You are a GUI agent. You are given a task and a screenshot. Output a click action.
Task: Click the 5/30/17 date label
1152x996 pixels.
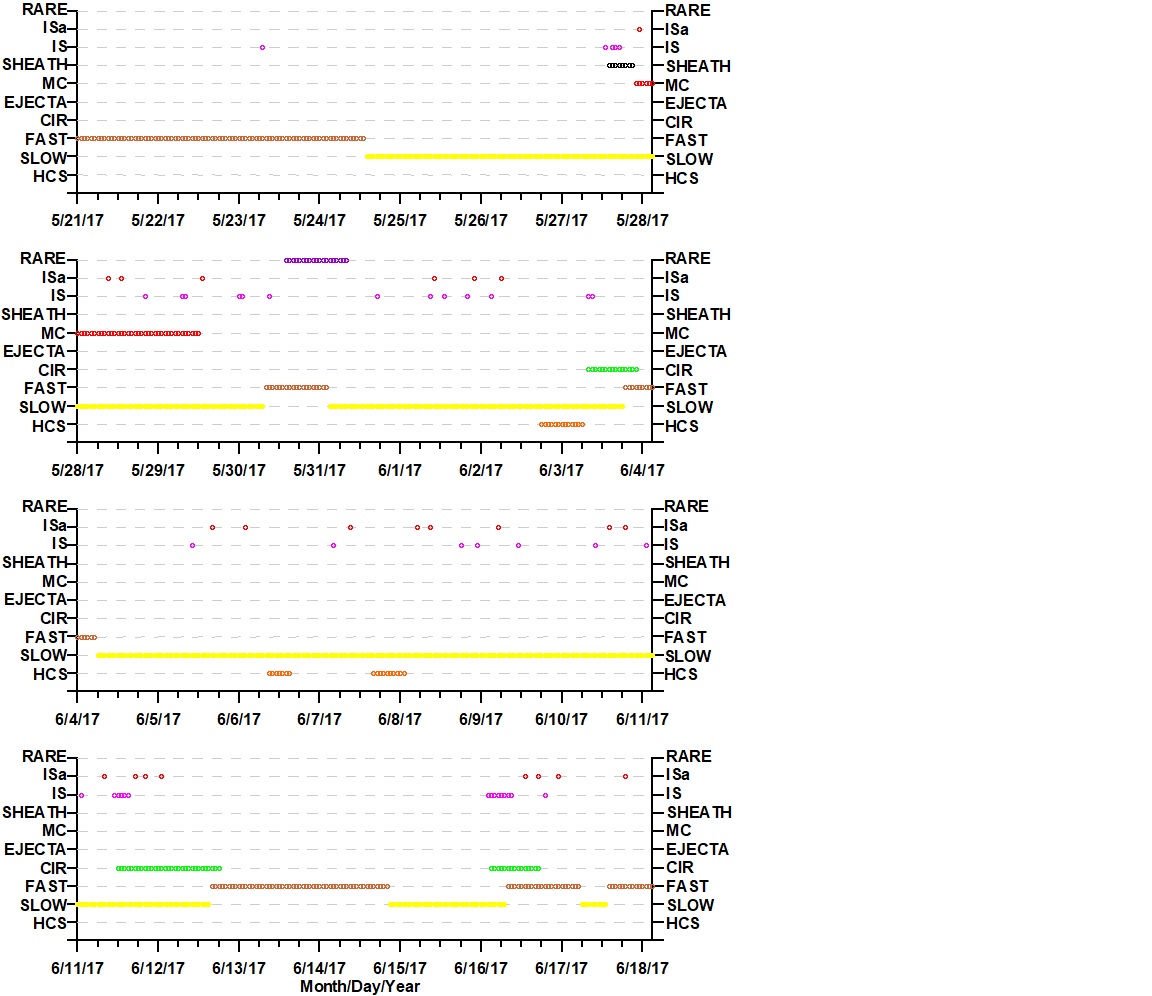[x=239, y=470]
